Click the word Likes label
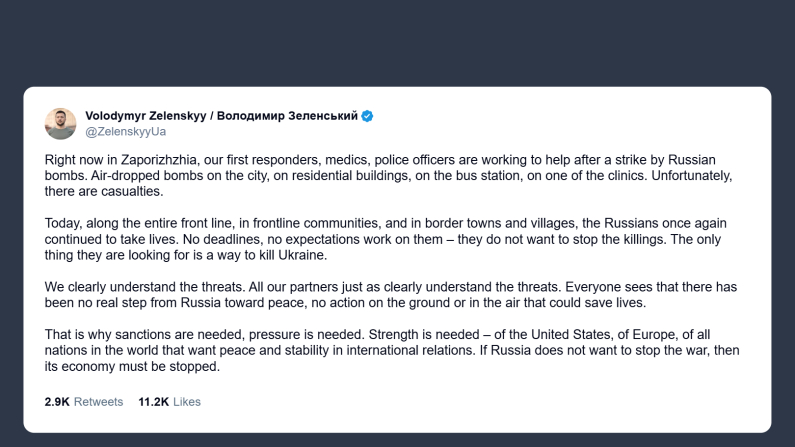Viewport: 795px width, 447px height. [186, 402]
